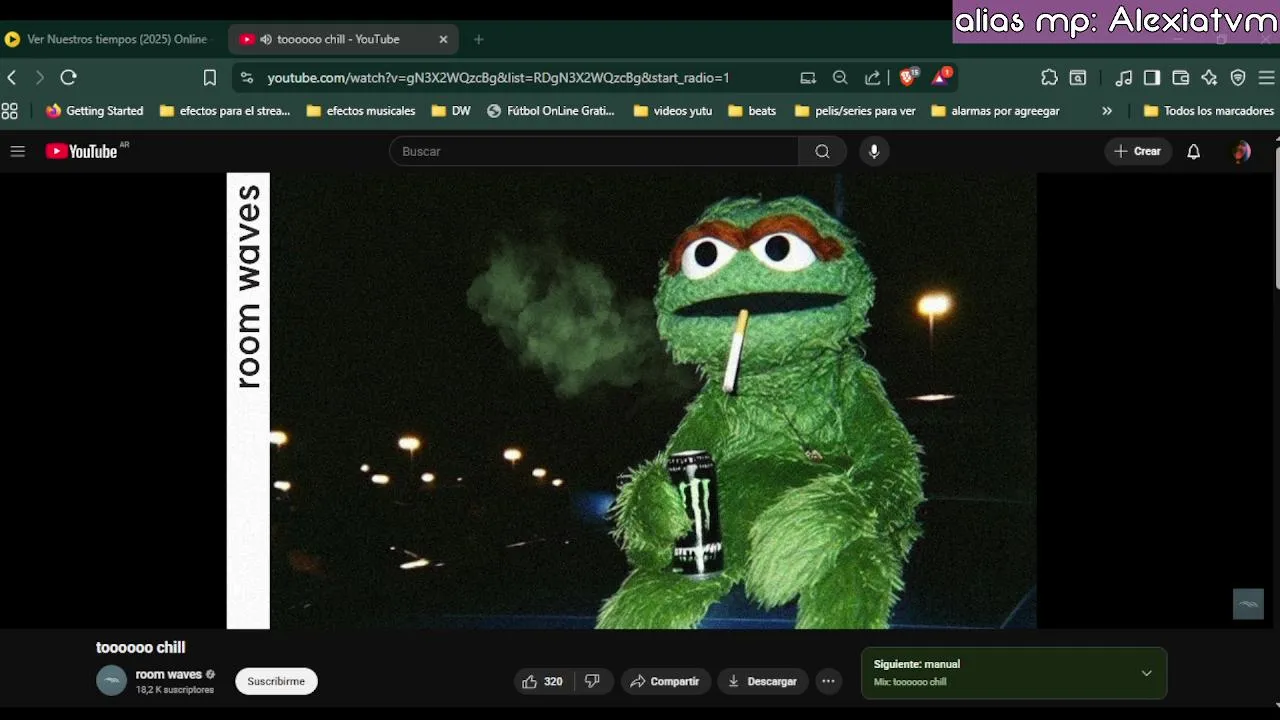The height and width of the screenshot is (720, 1280).
Task: Open the browser main hamburger menu
Action: pos(1266,77)
